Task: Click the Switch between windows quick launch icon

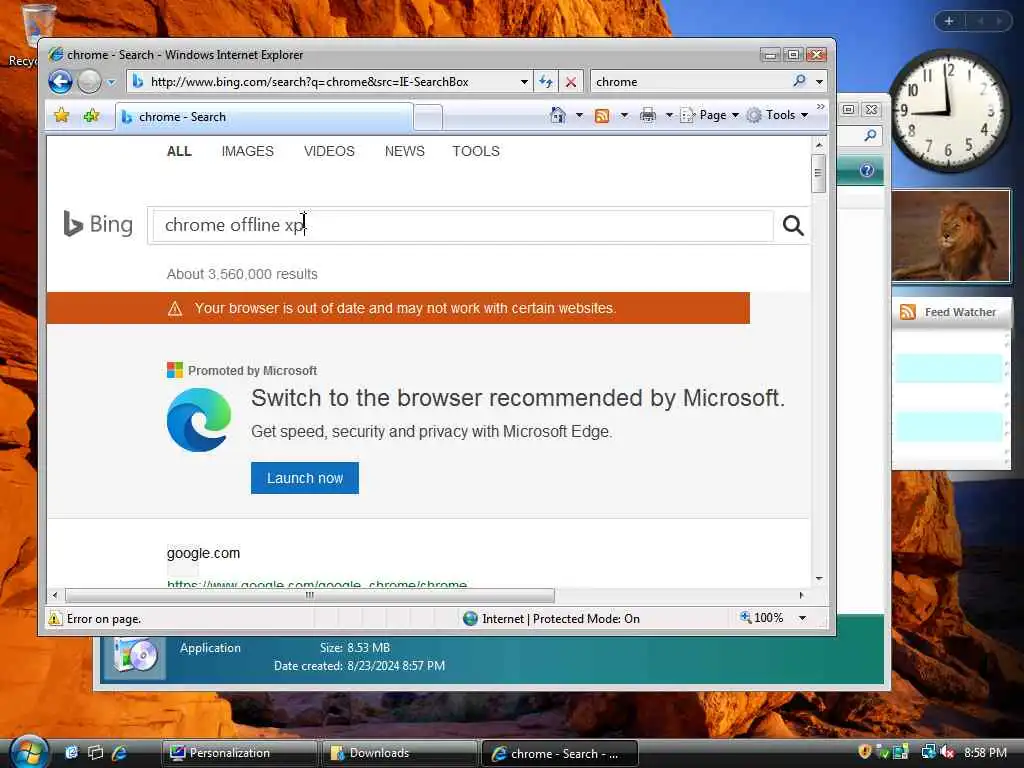Action: [x=95, y=753]
